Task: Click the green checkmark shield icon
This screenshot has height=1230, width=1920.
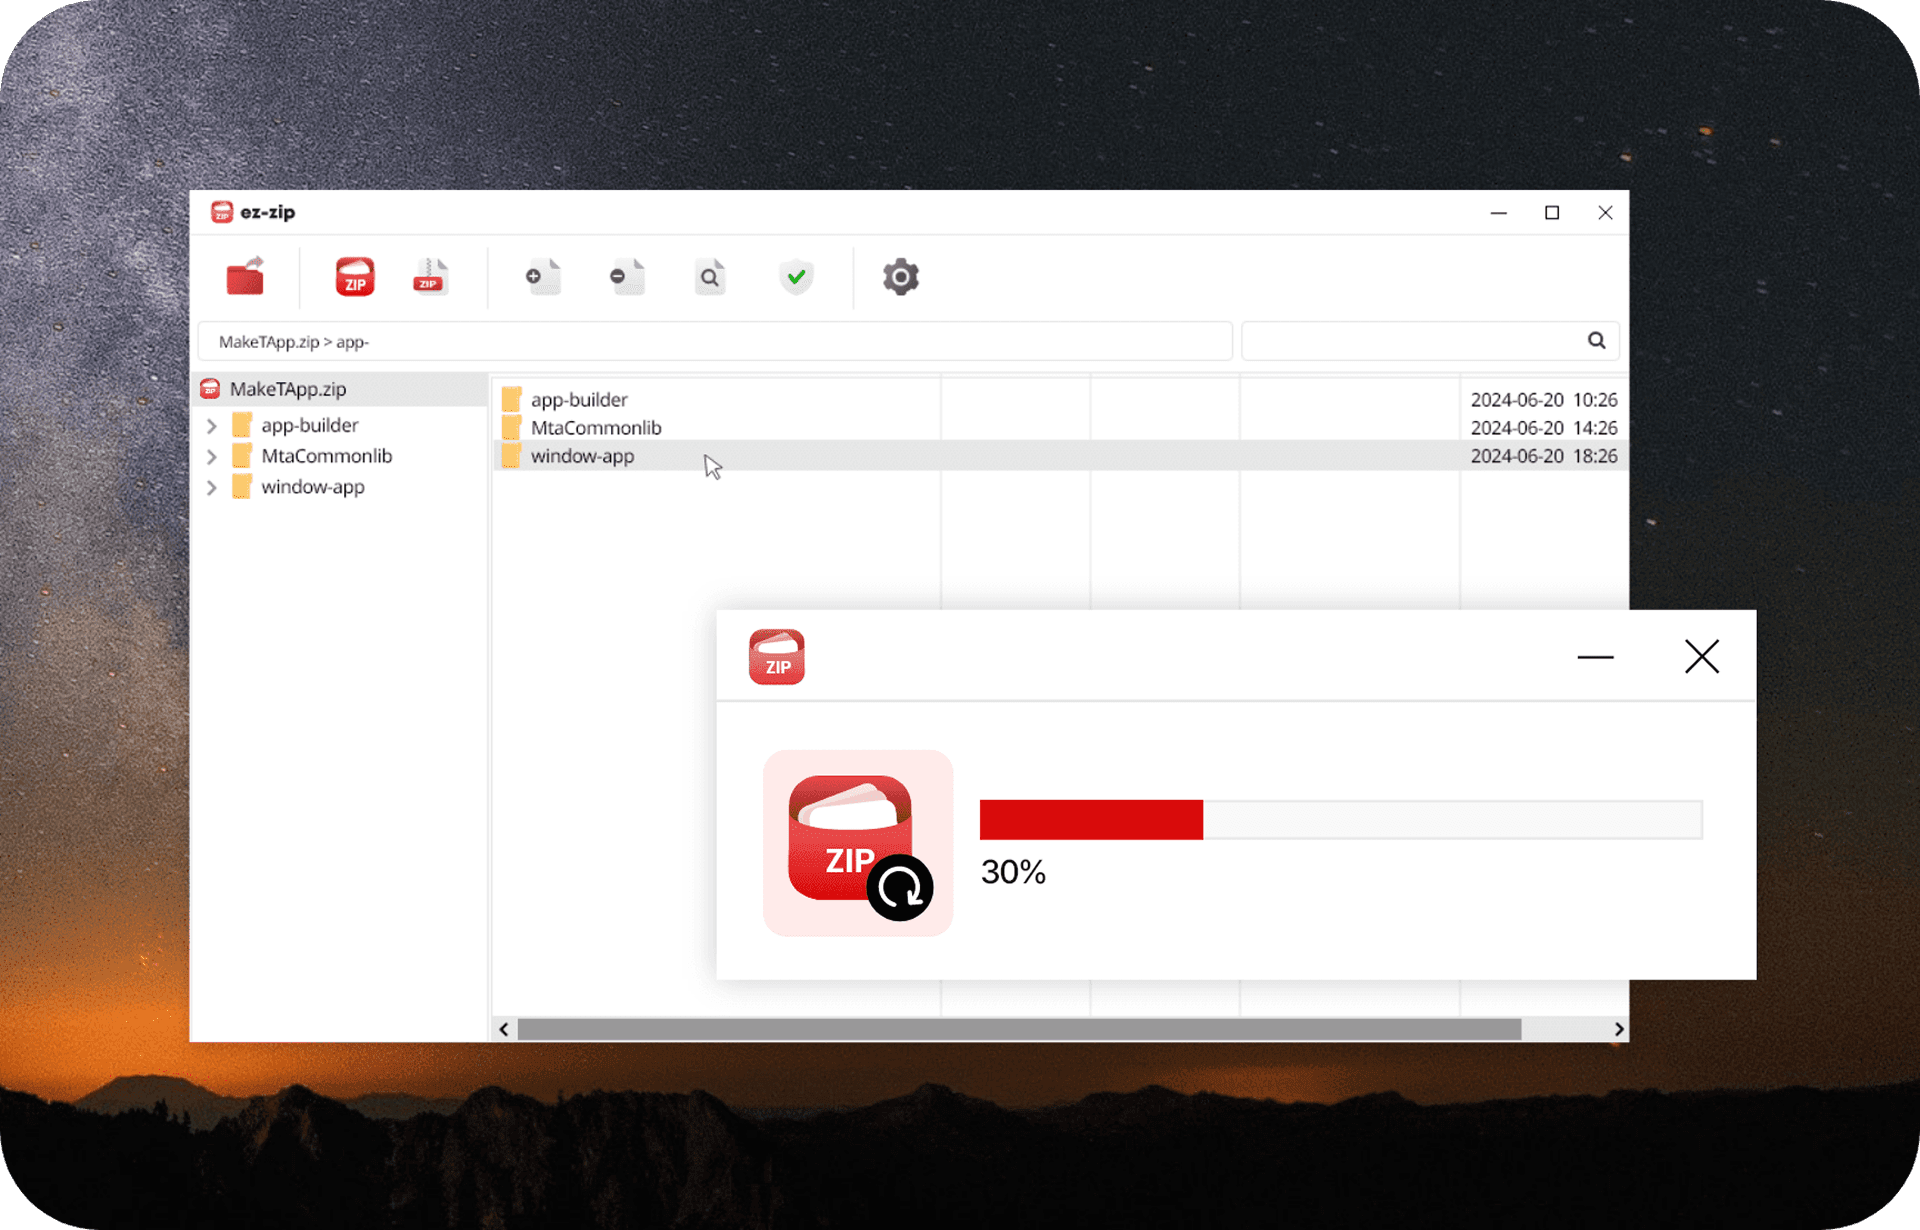Action: point(796,277)
